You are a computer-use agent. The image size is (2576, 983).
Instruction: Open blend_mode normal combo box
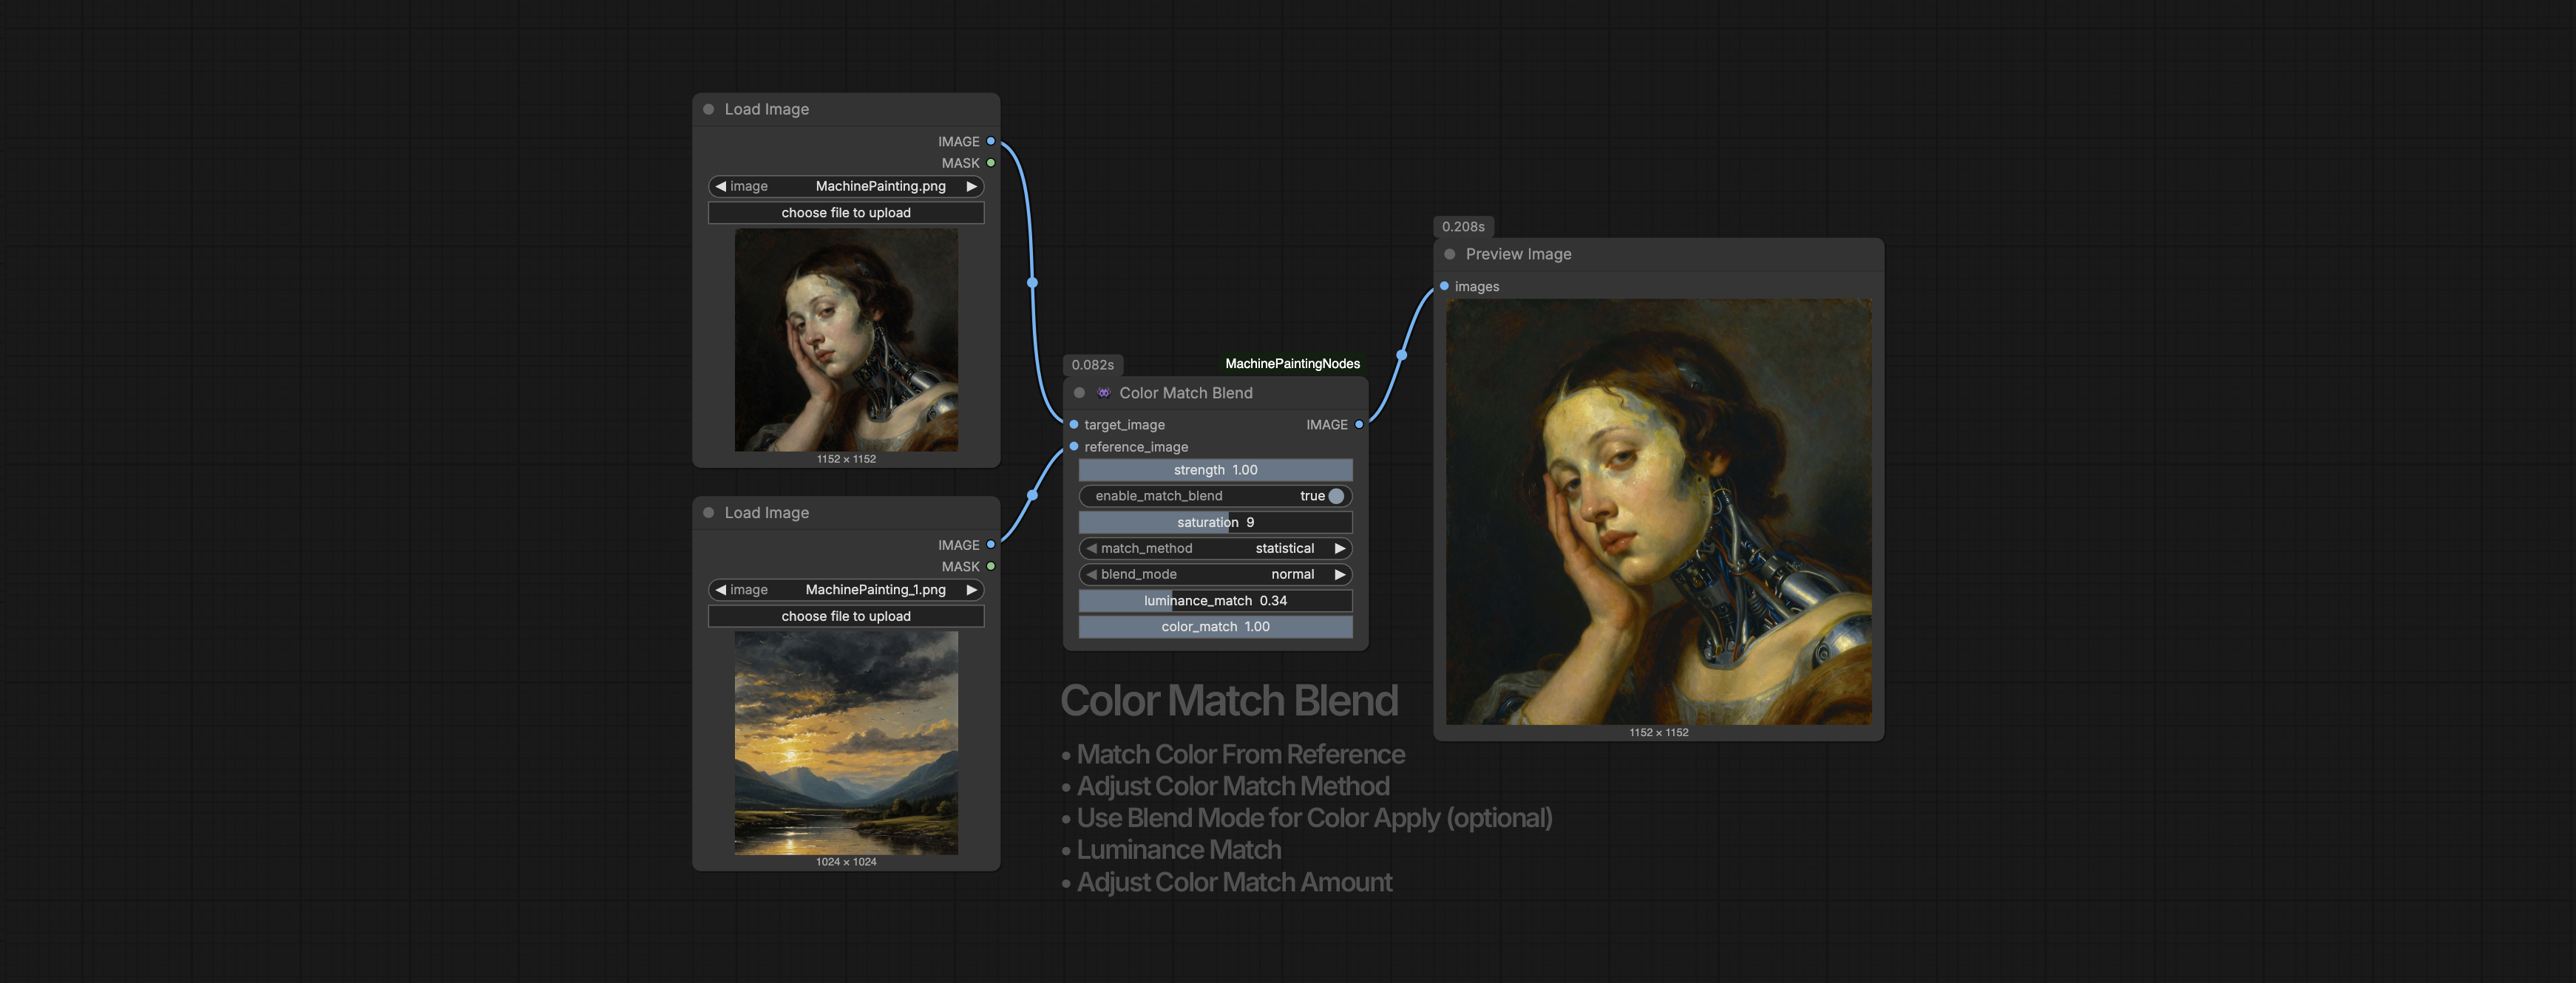(x=1215, y=574)
